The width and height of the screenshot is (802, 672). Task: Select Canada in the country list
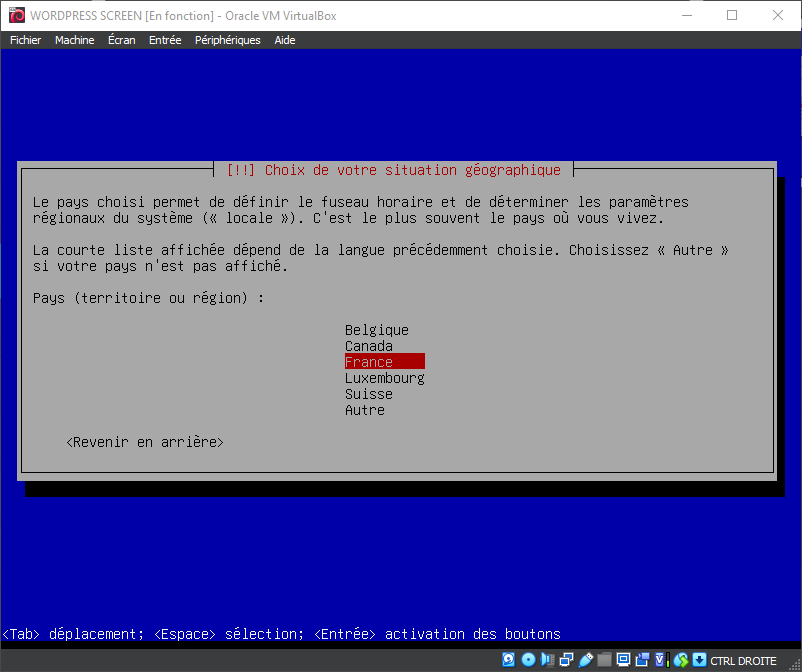[368, 346]
